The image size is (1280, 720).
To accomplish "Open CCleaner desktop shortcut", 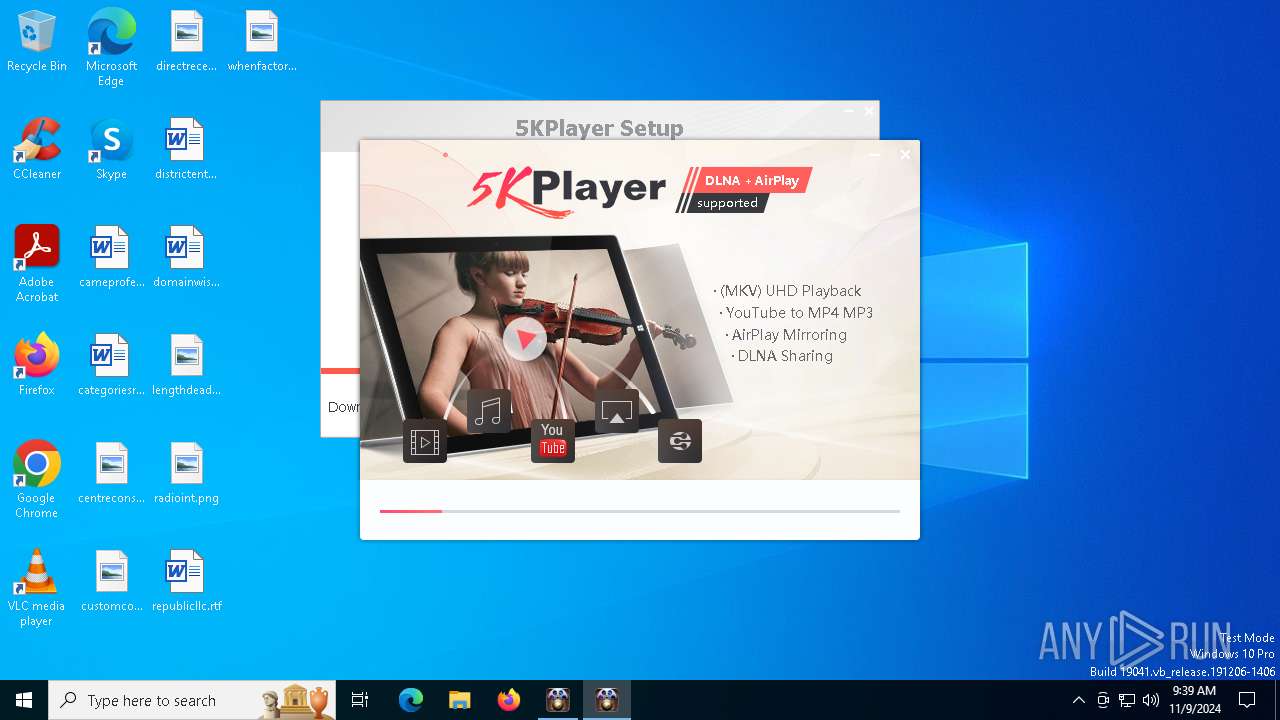I will pos(37,149).
